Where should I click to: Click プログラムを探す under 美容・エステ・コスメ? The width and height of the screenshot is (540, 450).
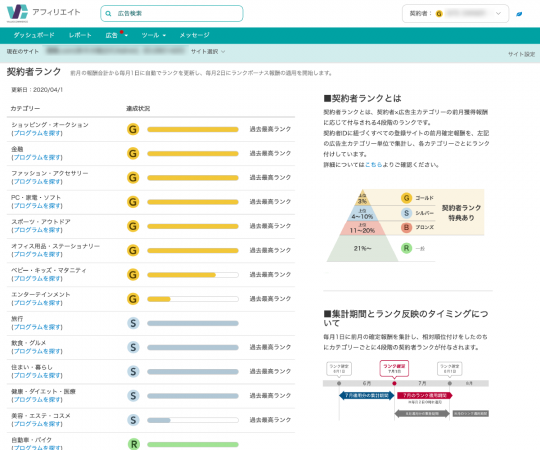click(x=37, y=424)
